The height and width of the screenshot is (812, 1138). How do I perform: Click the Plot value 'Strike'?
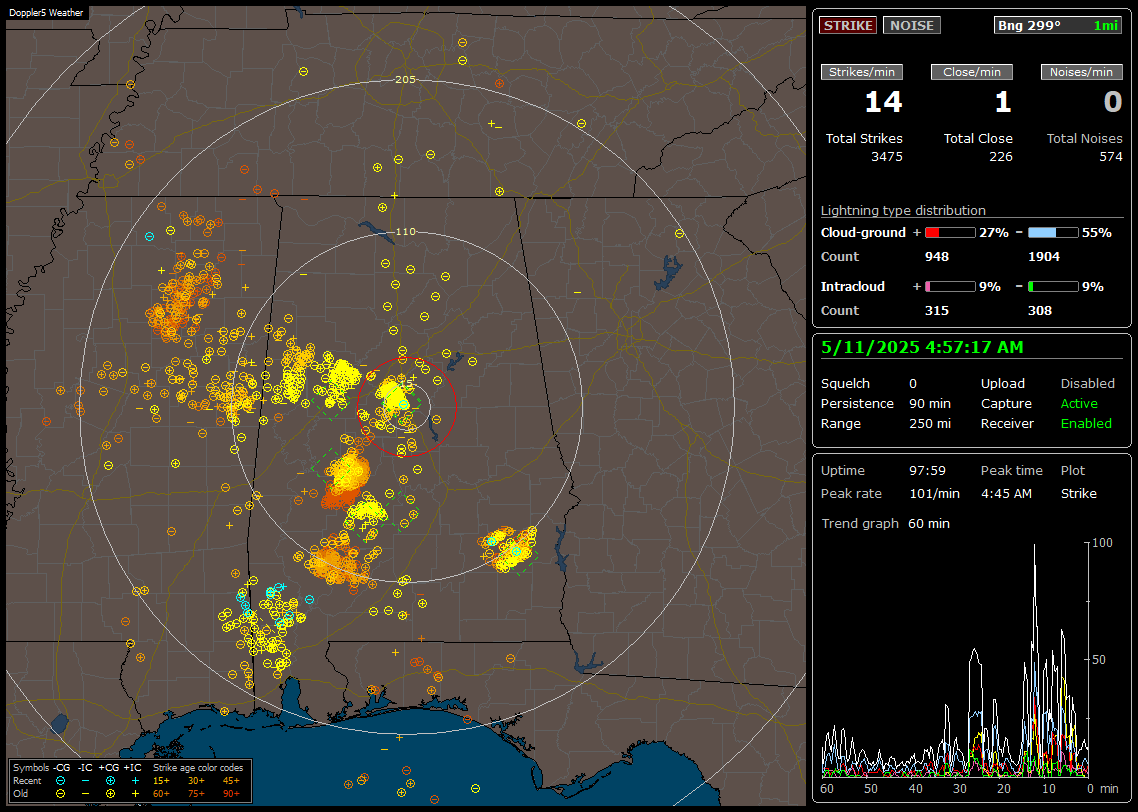point(1078,493)
